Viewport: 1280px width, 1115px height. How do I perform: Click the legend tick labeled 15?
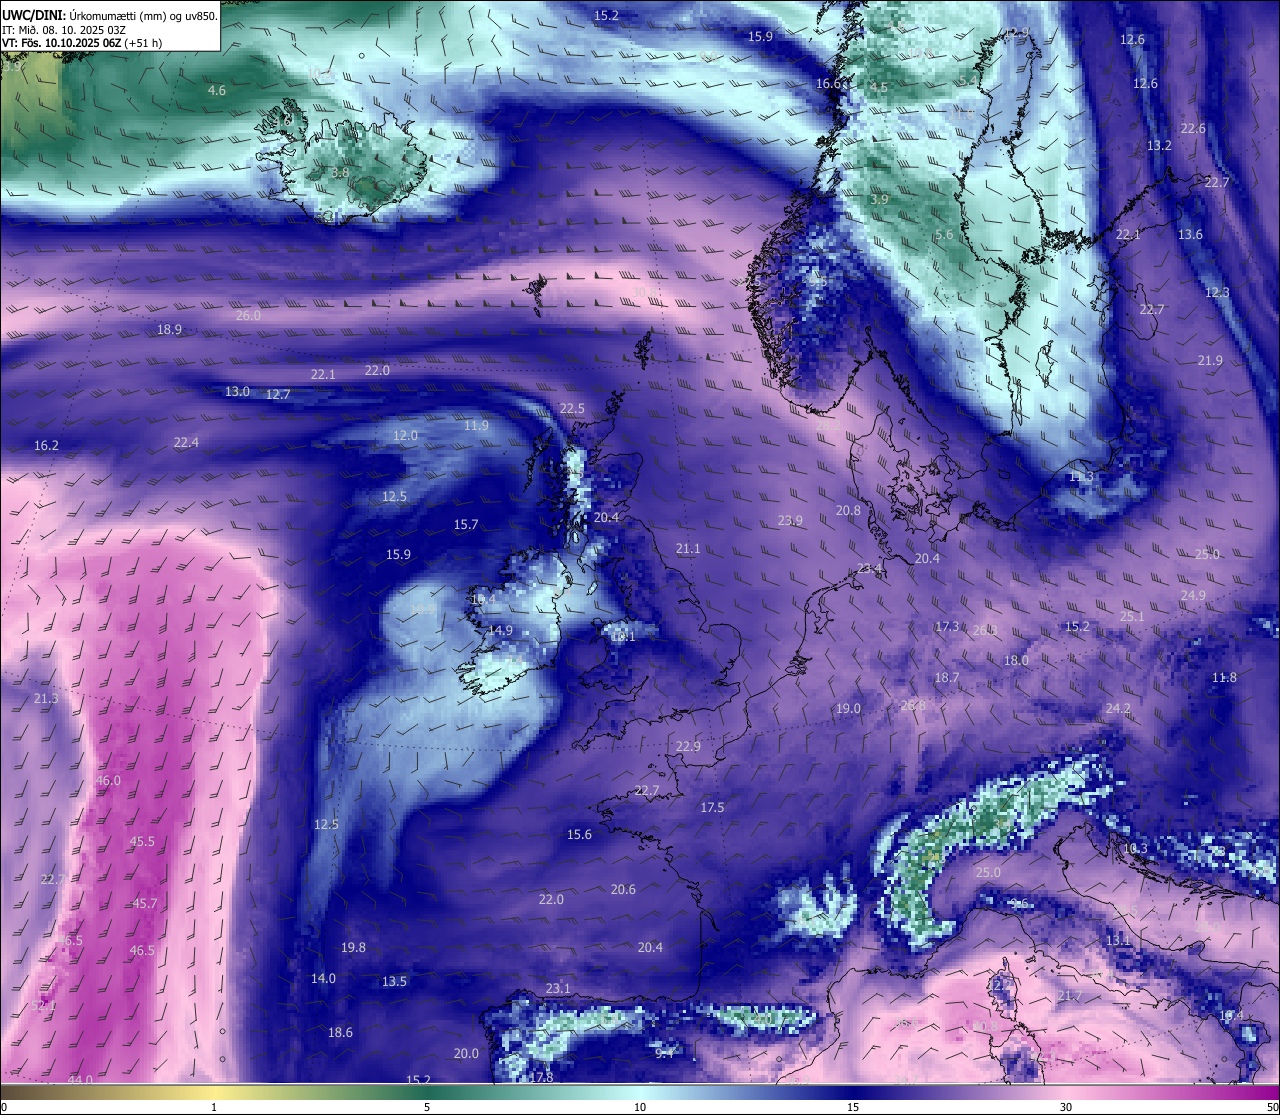pos(853,1107)
